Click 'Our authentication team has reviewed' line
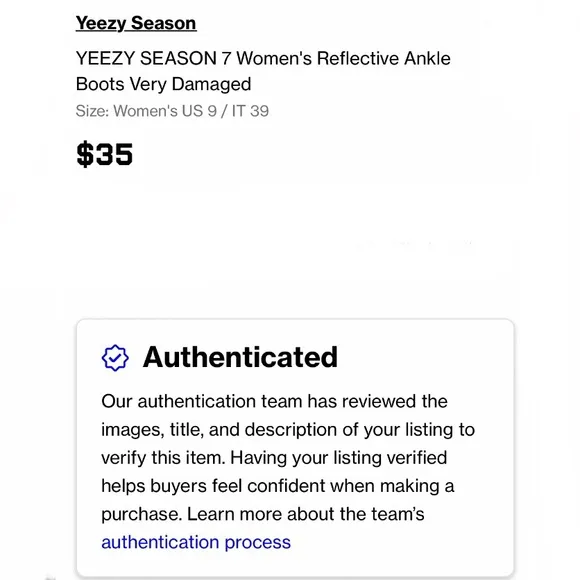Screen dimensions: 580x580 pyautogui.click(x=274, y=401)
